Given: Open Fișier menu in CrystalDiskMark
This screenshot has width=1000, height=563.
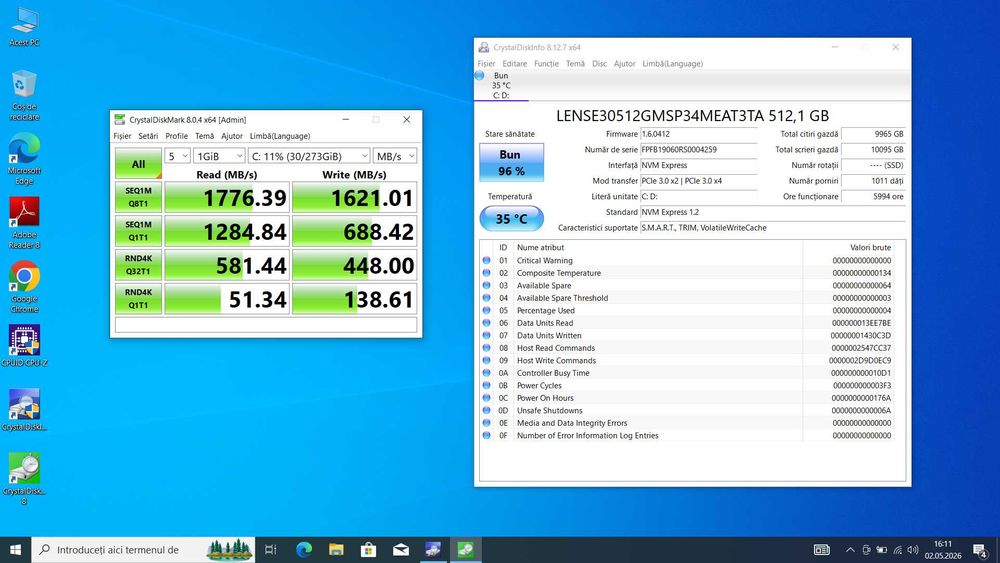Looking at the screenshot, I should point(122,136).
